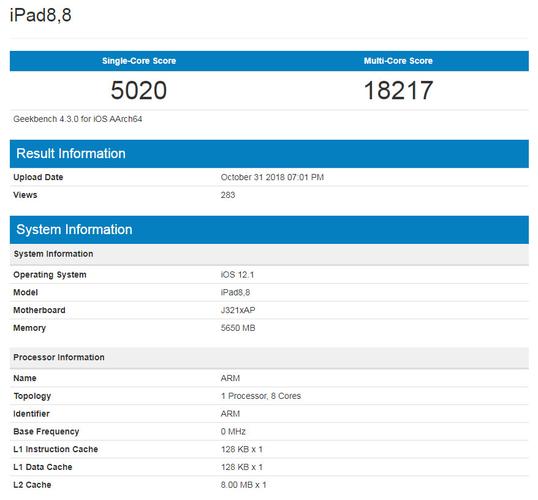Click the J321xAP motherboard value
The height and width of the screenshot is (500, 538).
pos(238,310)
